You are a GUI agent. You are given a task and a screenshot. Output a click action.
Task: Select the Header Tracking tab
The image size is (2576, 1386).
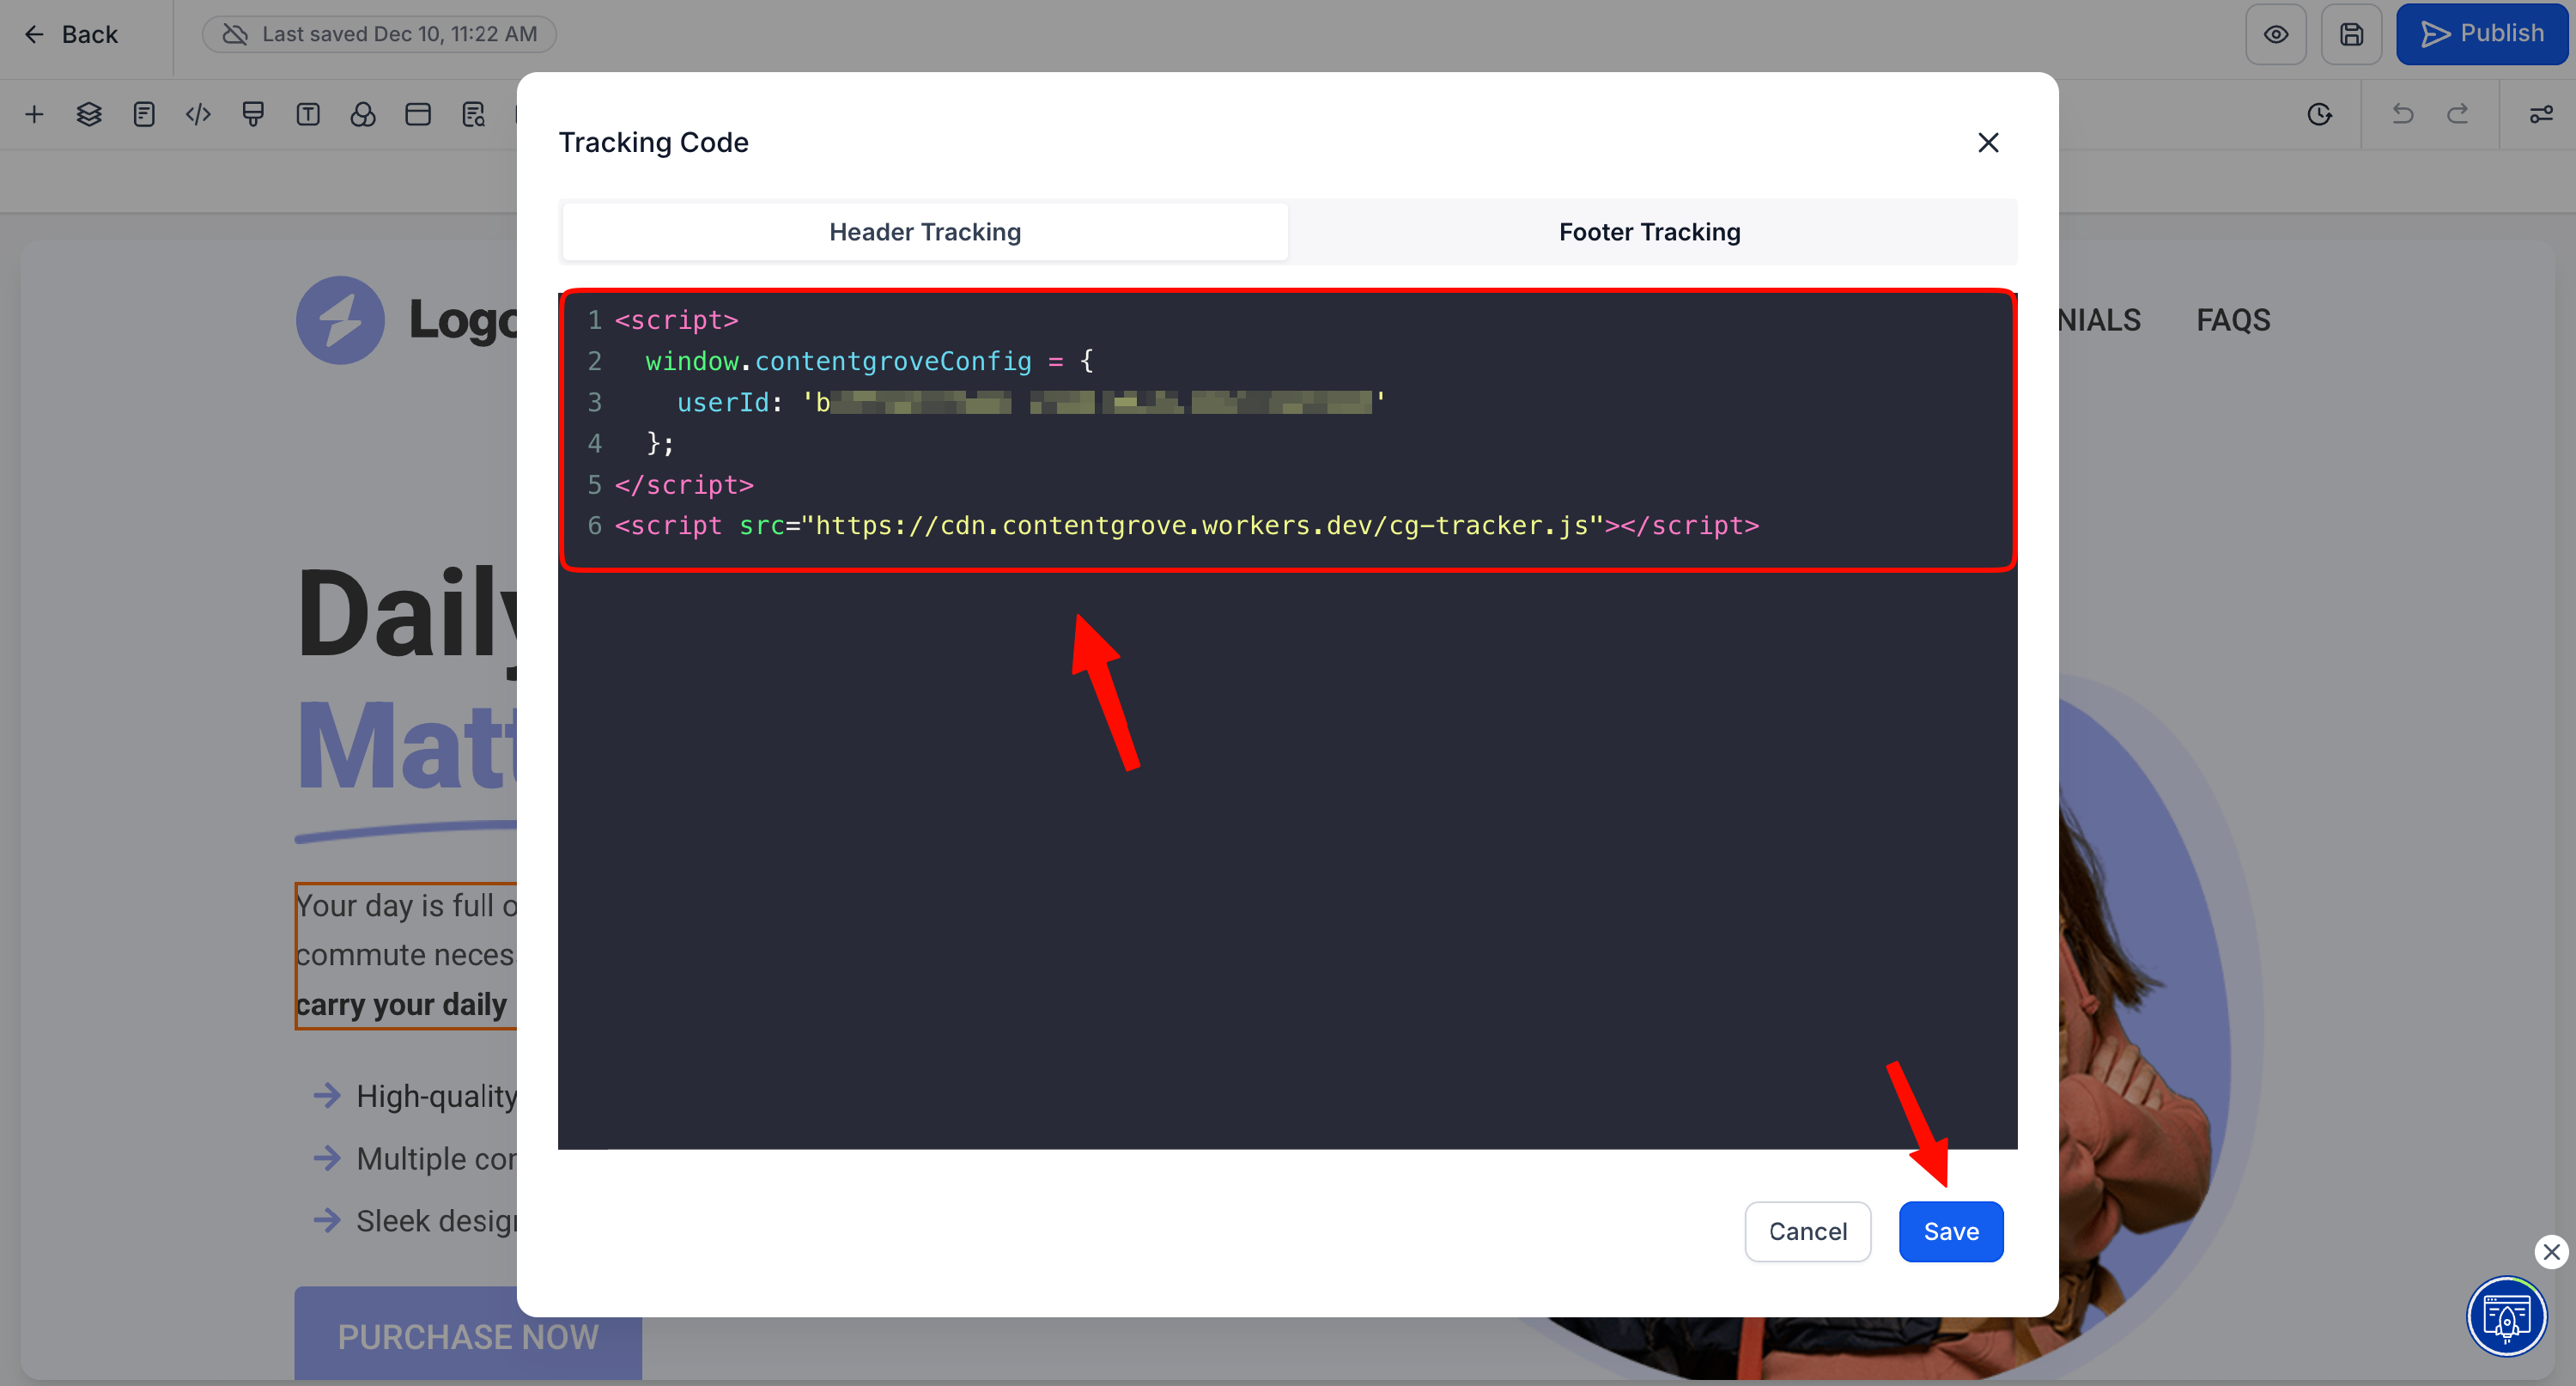925,232
